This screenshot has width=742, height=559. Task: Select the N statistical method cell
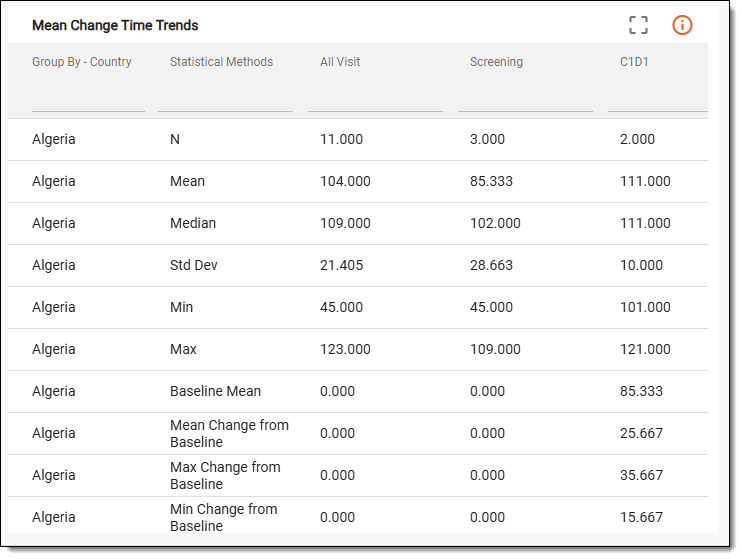tap(175, 139)
